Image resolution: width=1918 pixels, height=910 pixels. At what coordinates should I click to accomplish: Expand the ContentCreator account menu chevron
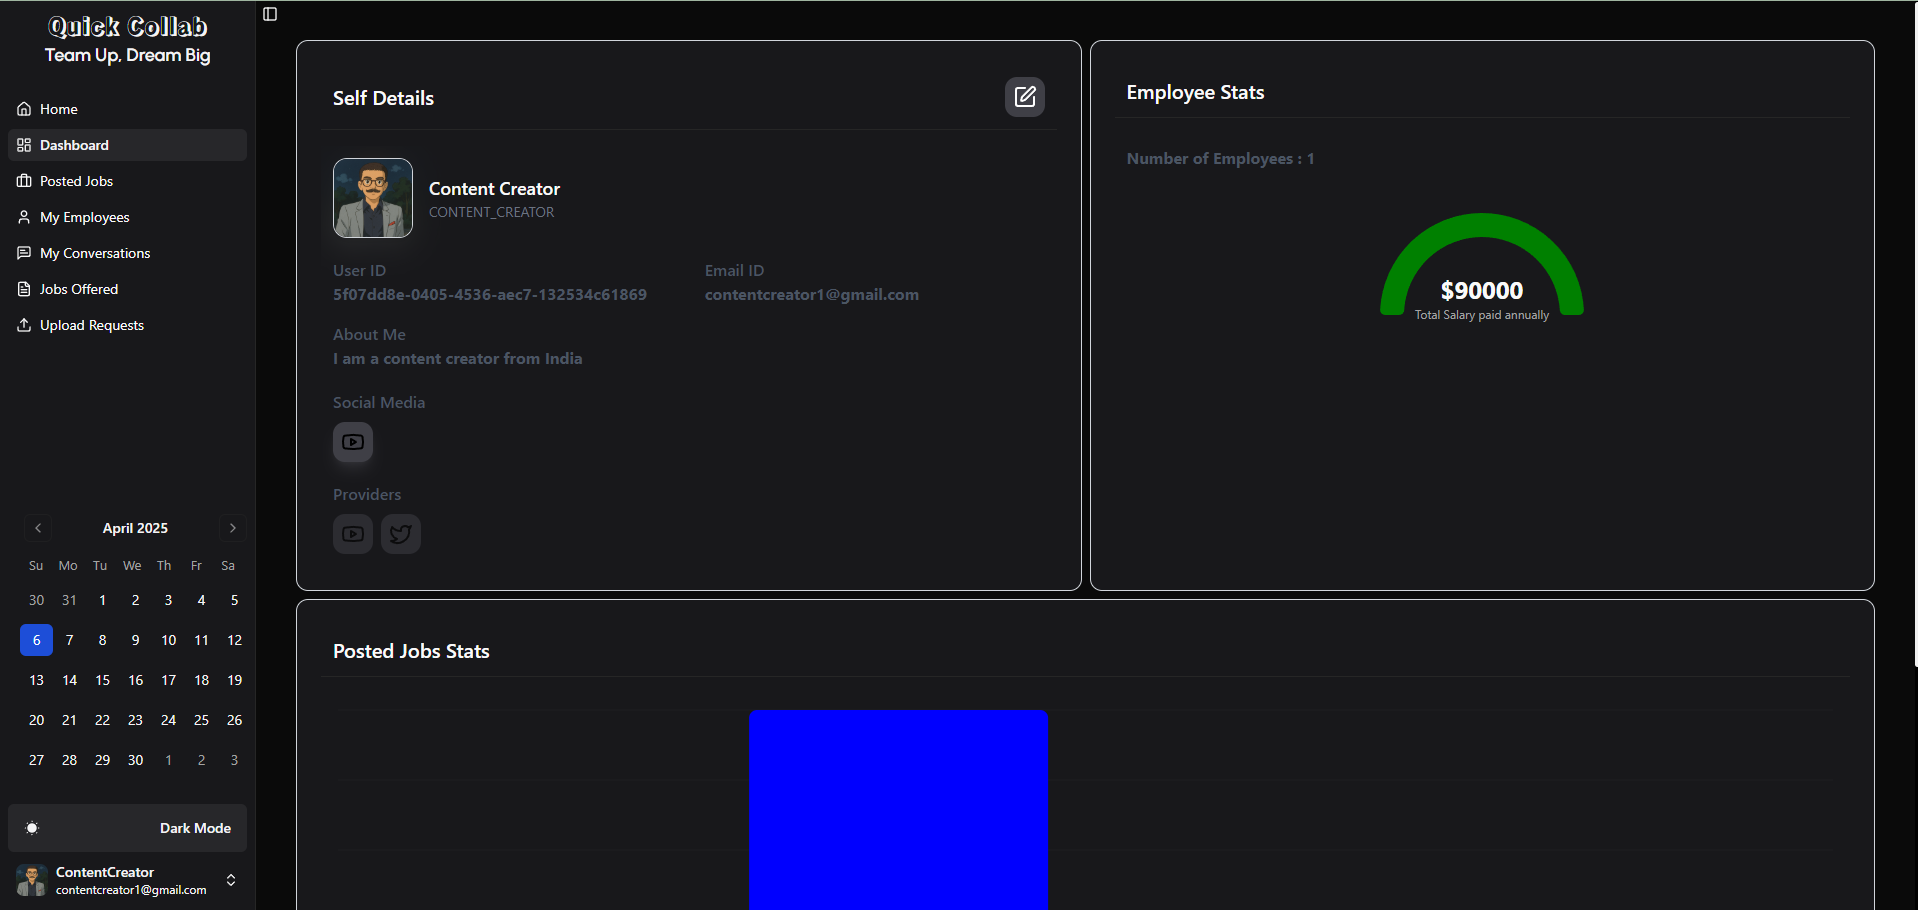[x=231, y=880]
